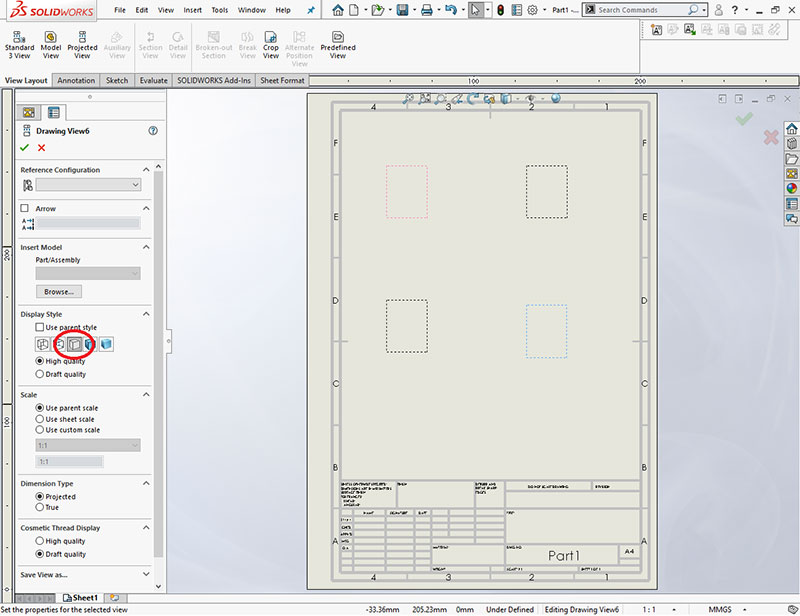Select the Projected View tool
The width and height of the screenshot is (800, 616).
[82, 45]
